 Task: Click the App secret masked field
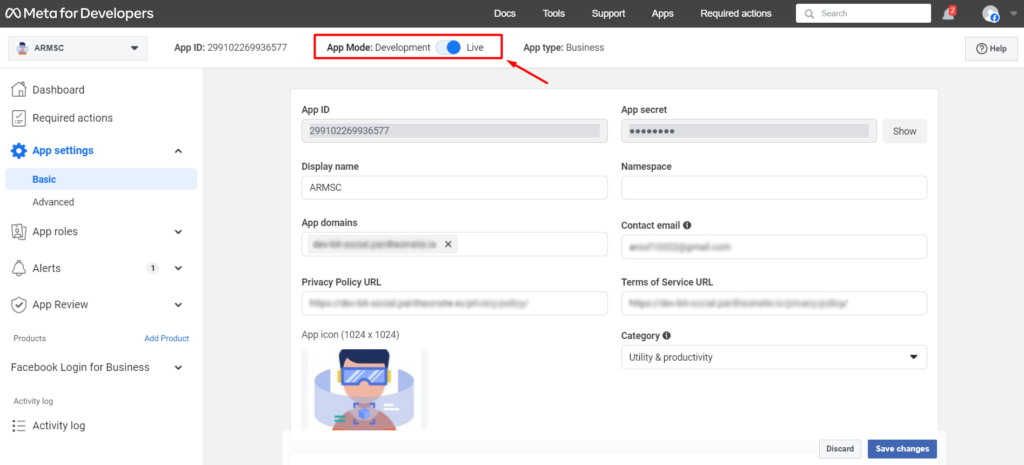749,131
